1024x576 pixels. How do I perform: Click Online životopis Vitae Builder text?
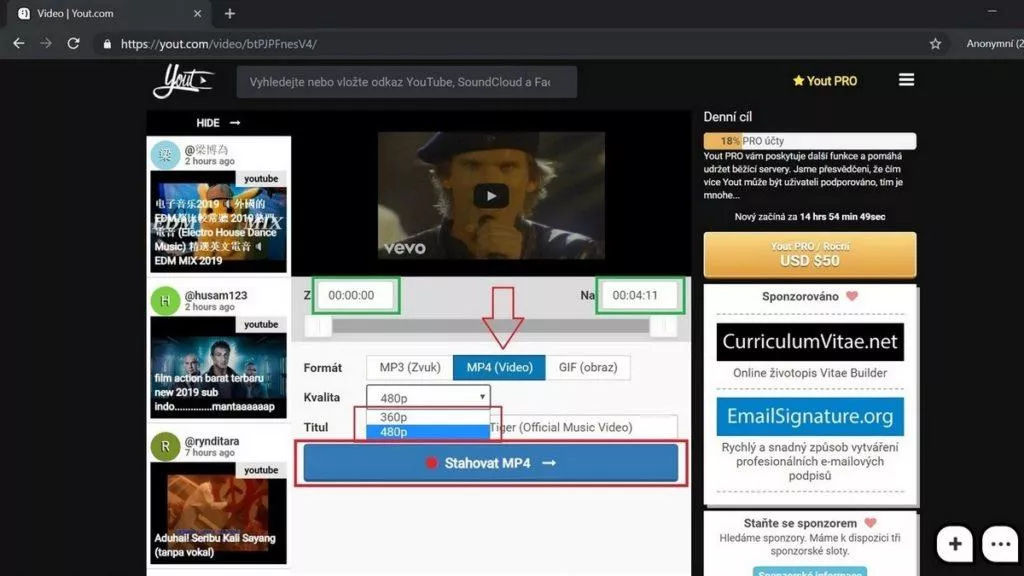pos(810,373)
